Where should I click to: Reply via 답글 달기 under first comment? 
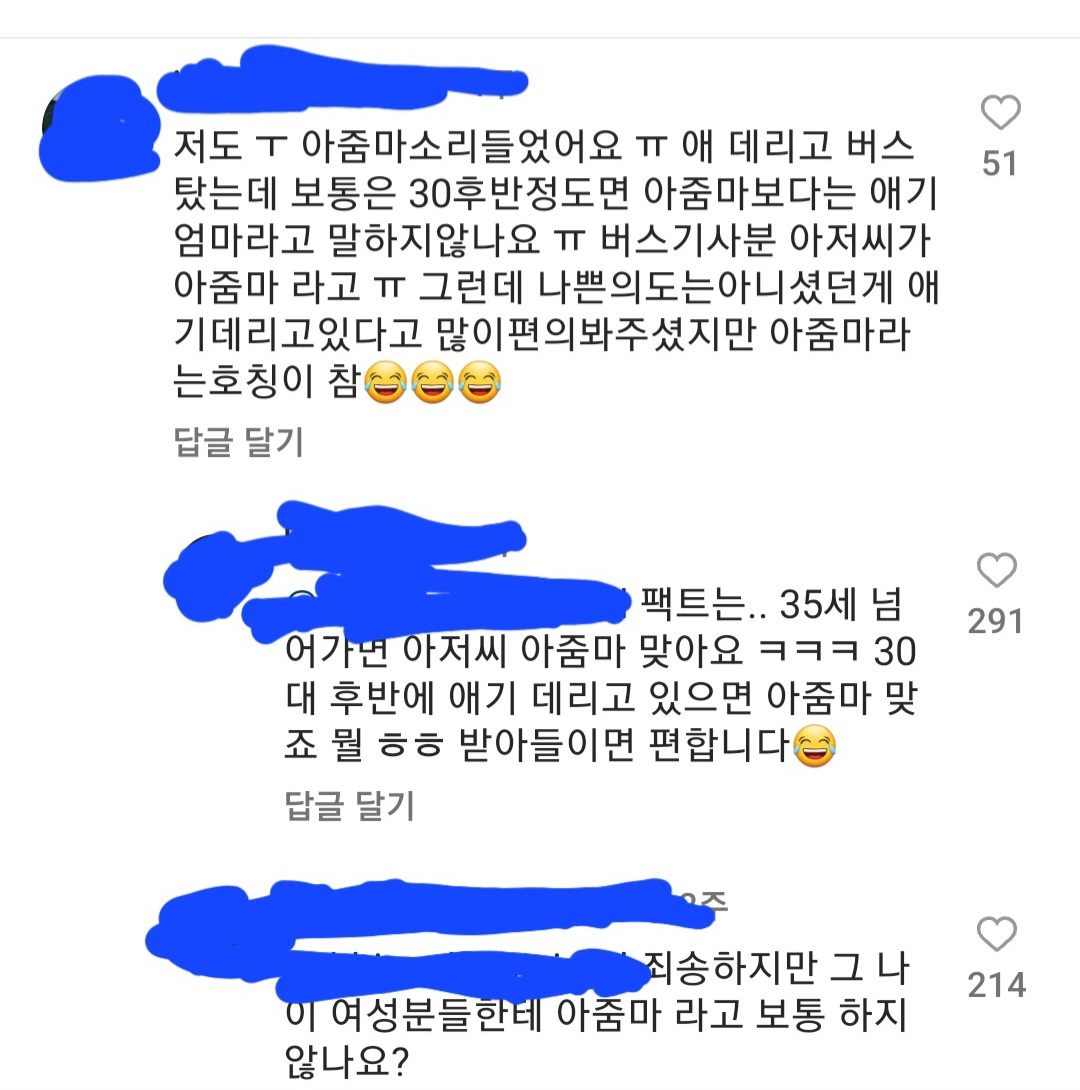pyautogui.click(x=238, y=441)
